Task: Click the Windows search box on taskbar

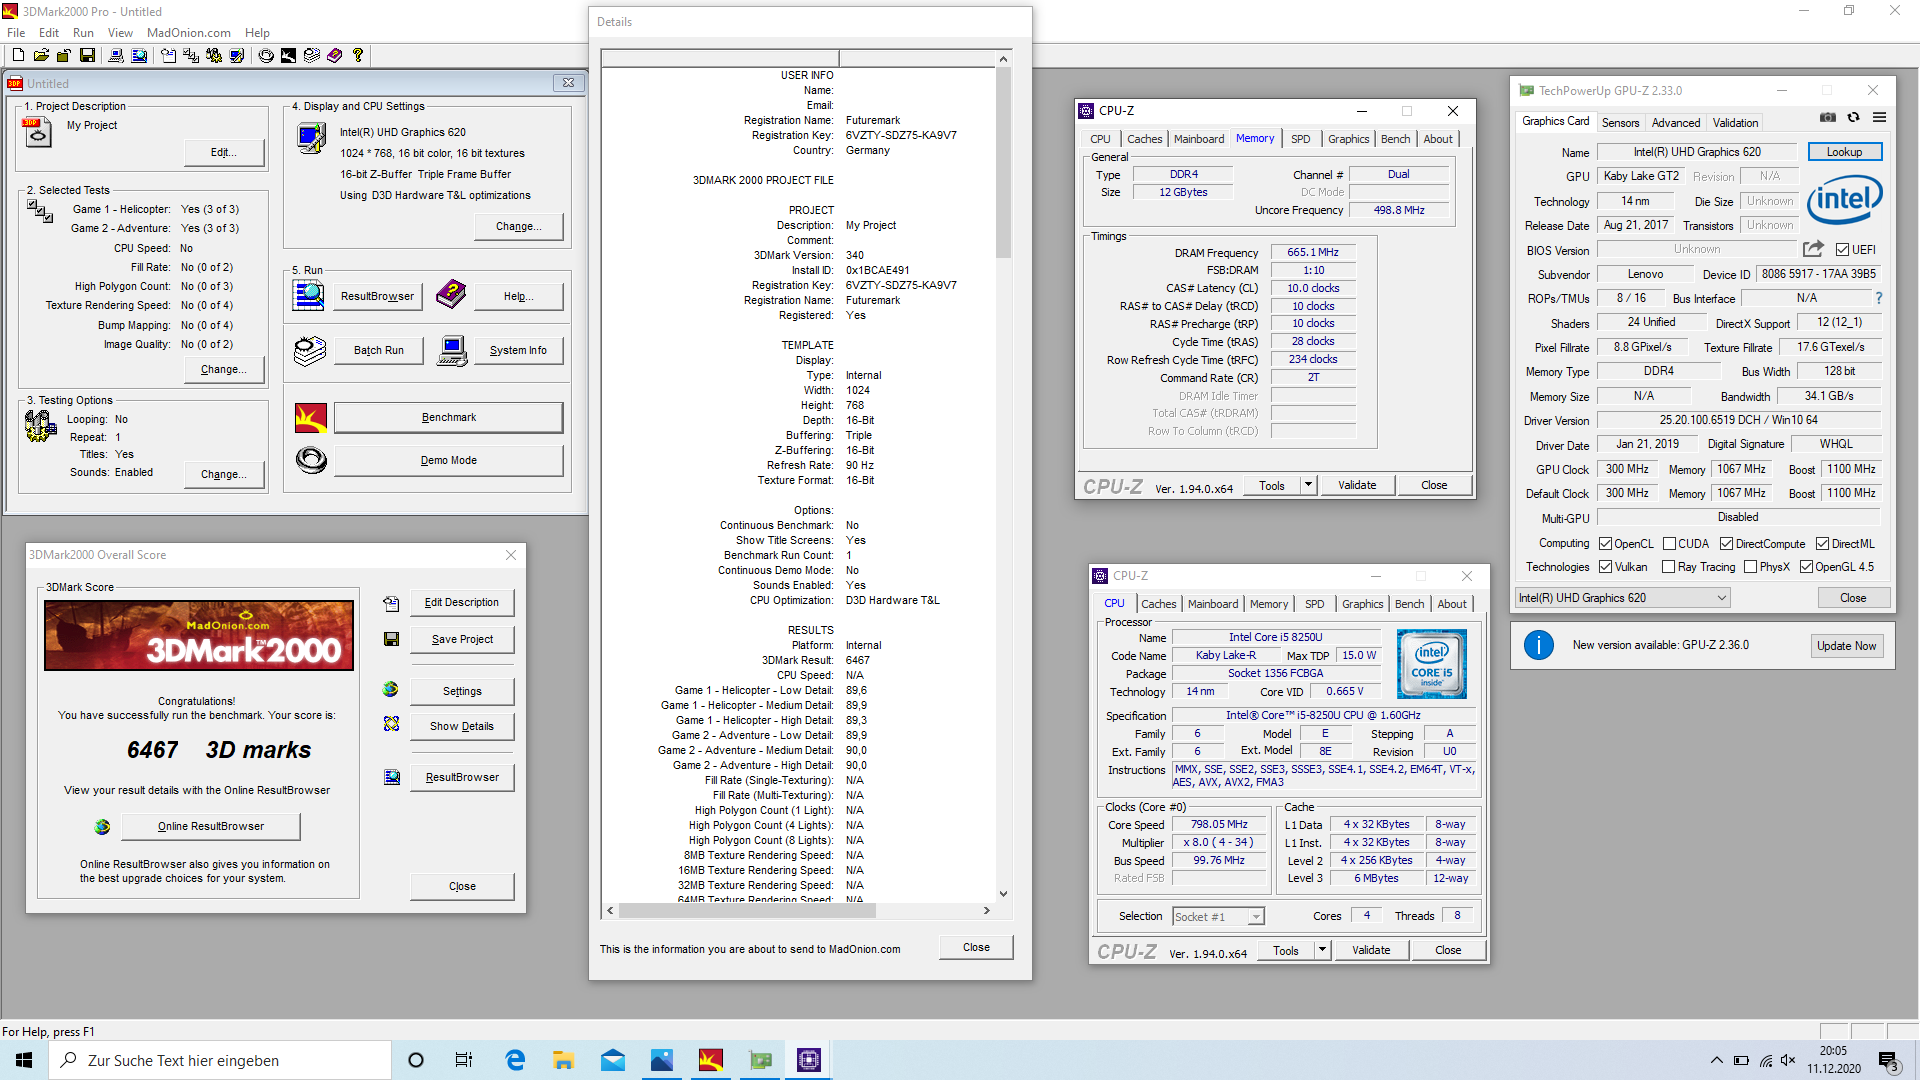Action: tap(220, 1060)
